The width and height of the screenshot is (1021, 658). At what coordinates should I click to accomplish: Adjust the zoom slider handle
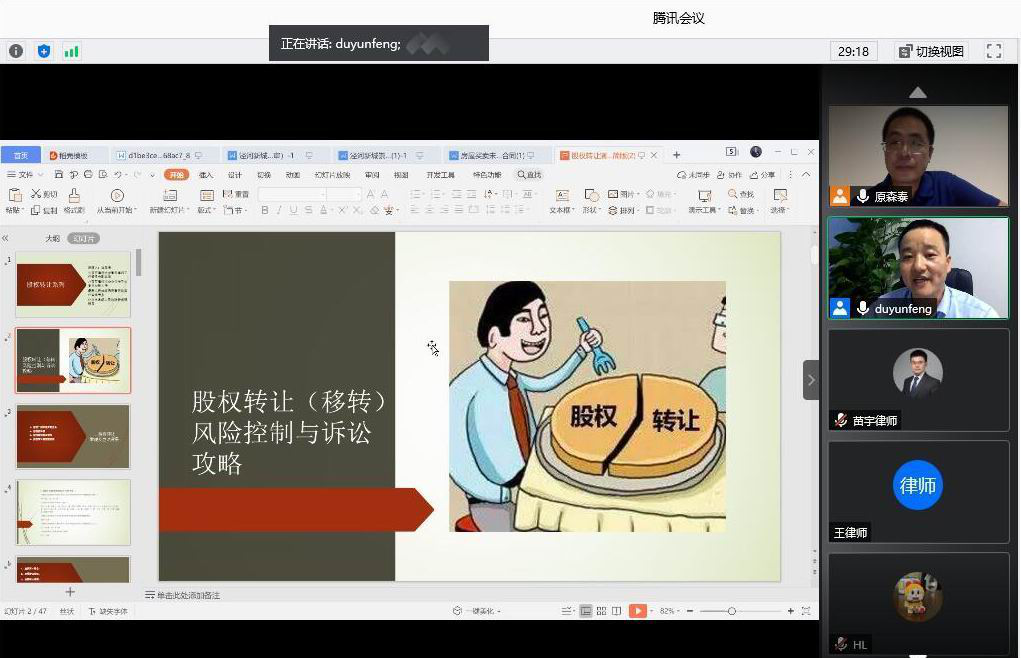pyautogui.click(x=731, y=611)
